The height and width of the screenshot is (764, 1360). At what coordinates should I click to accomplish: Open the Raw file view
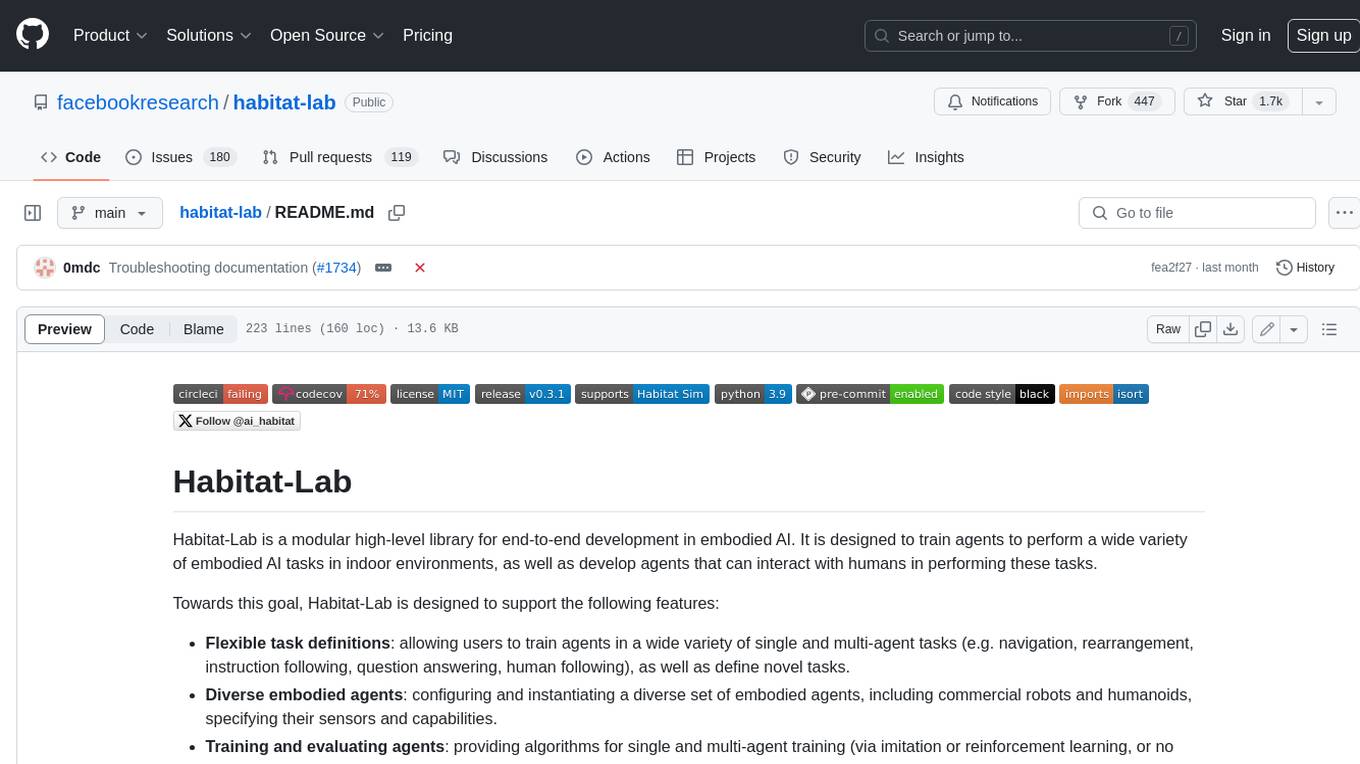[1168, 329]
